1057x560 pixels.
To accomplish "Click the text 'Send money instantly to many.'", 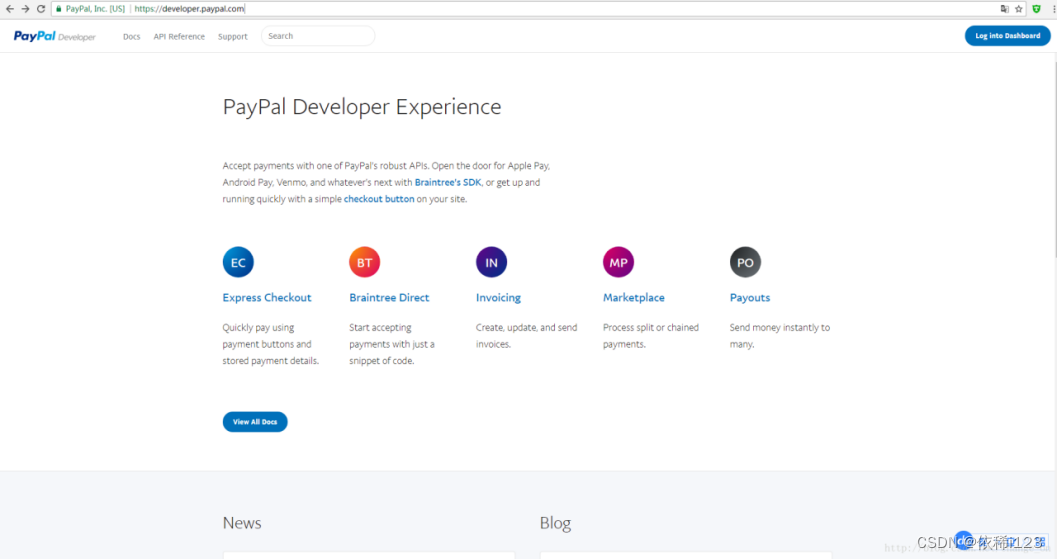I will pos(780,336).
